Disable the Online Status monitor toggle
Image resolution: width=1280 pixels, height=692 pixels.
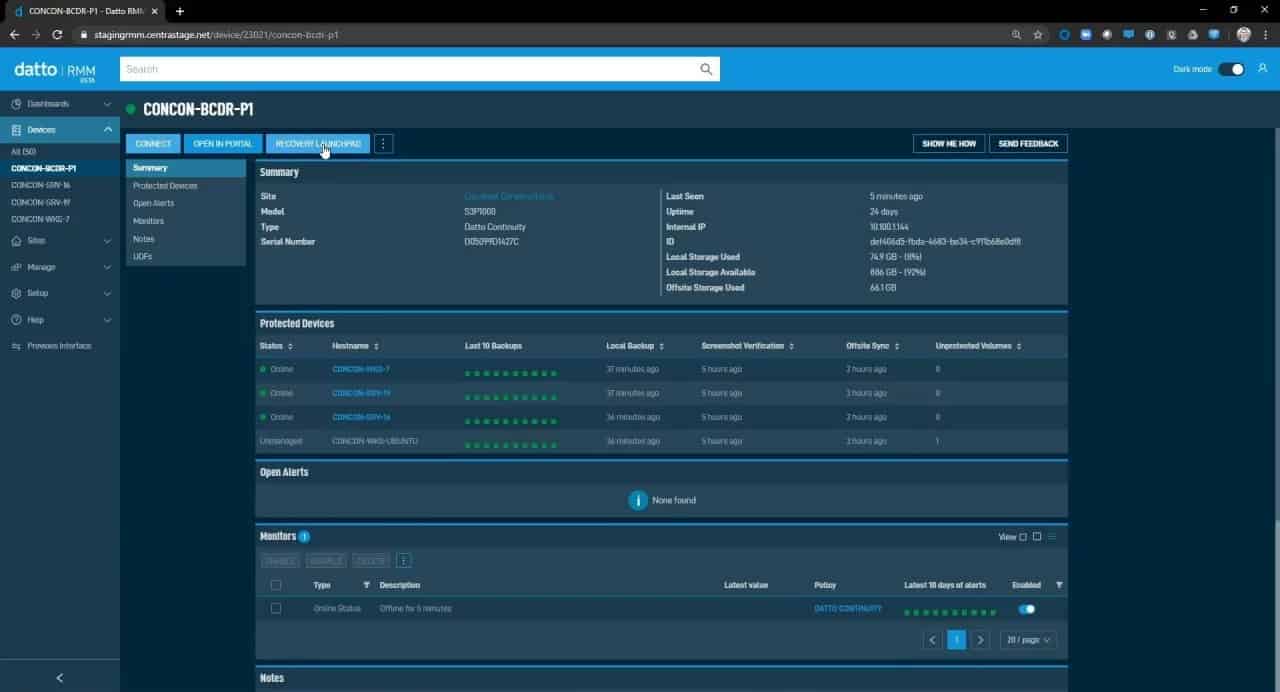click(1027, 609)
